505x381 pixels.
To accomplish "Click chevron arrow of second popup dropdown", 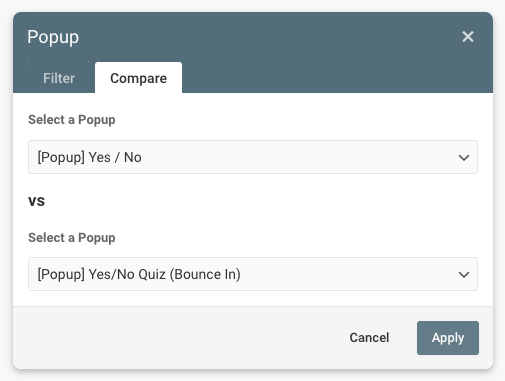I will coord(464,275).
